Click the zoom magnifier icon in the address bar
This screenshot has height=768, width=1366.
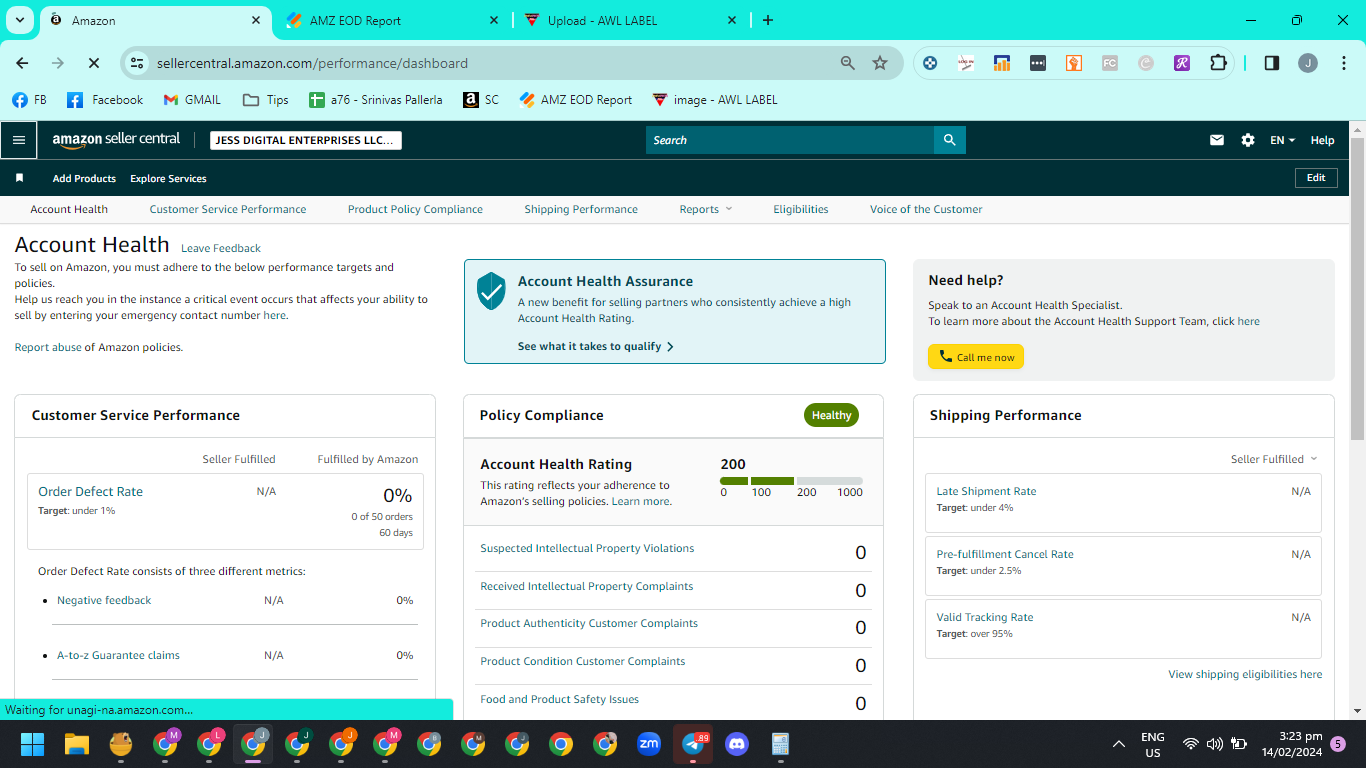tap(848, 63)
